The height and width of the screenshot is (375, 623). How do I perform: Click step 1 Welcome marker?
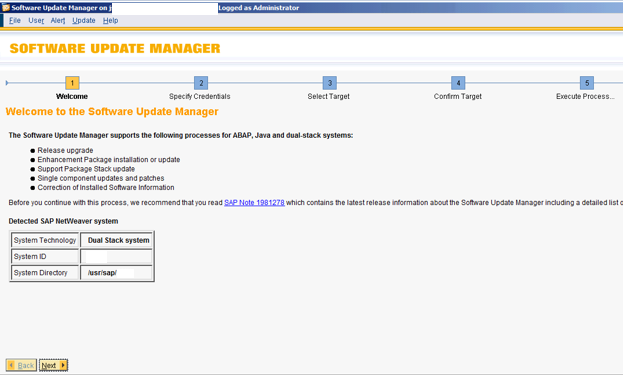point(72,83)
